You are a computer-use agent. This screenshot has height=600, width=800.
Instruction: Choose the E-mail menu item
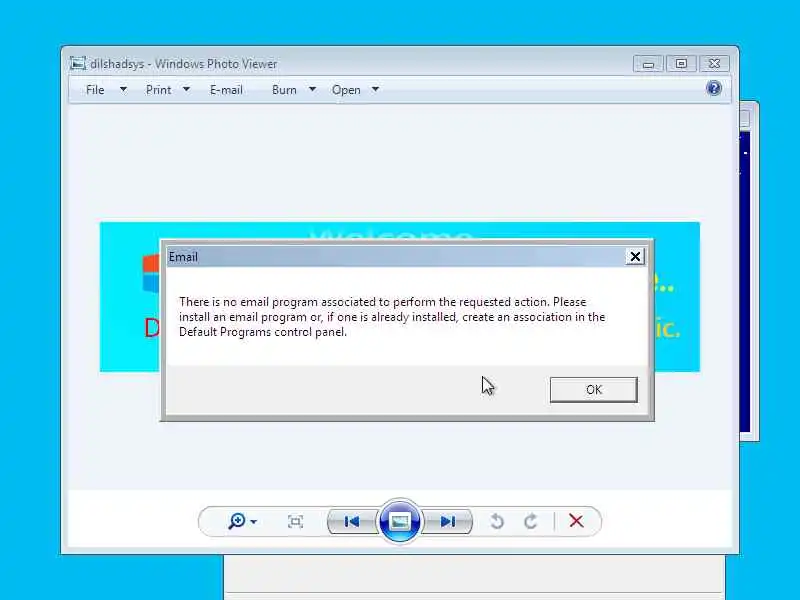(x=226, y=90)
